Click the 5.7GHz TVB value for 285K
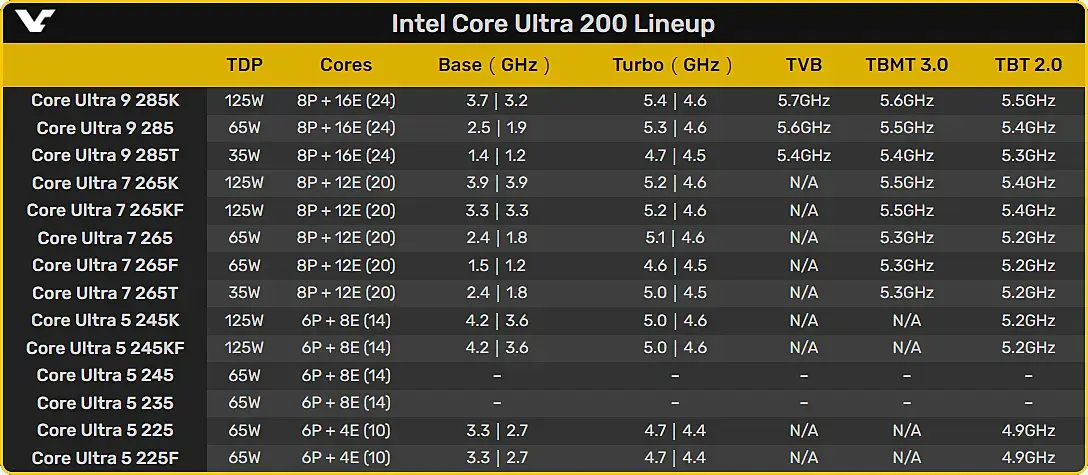Viewport: 1088px width, 475px height. click(x=804, y=100)
